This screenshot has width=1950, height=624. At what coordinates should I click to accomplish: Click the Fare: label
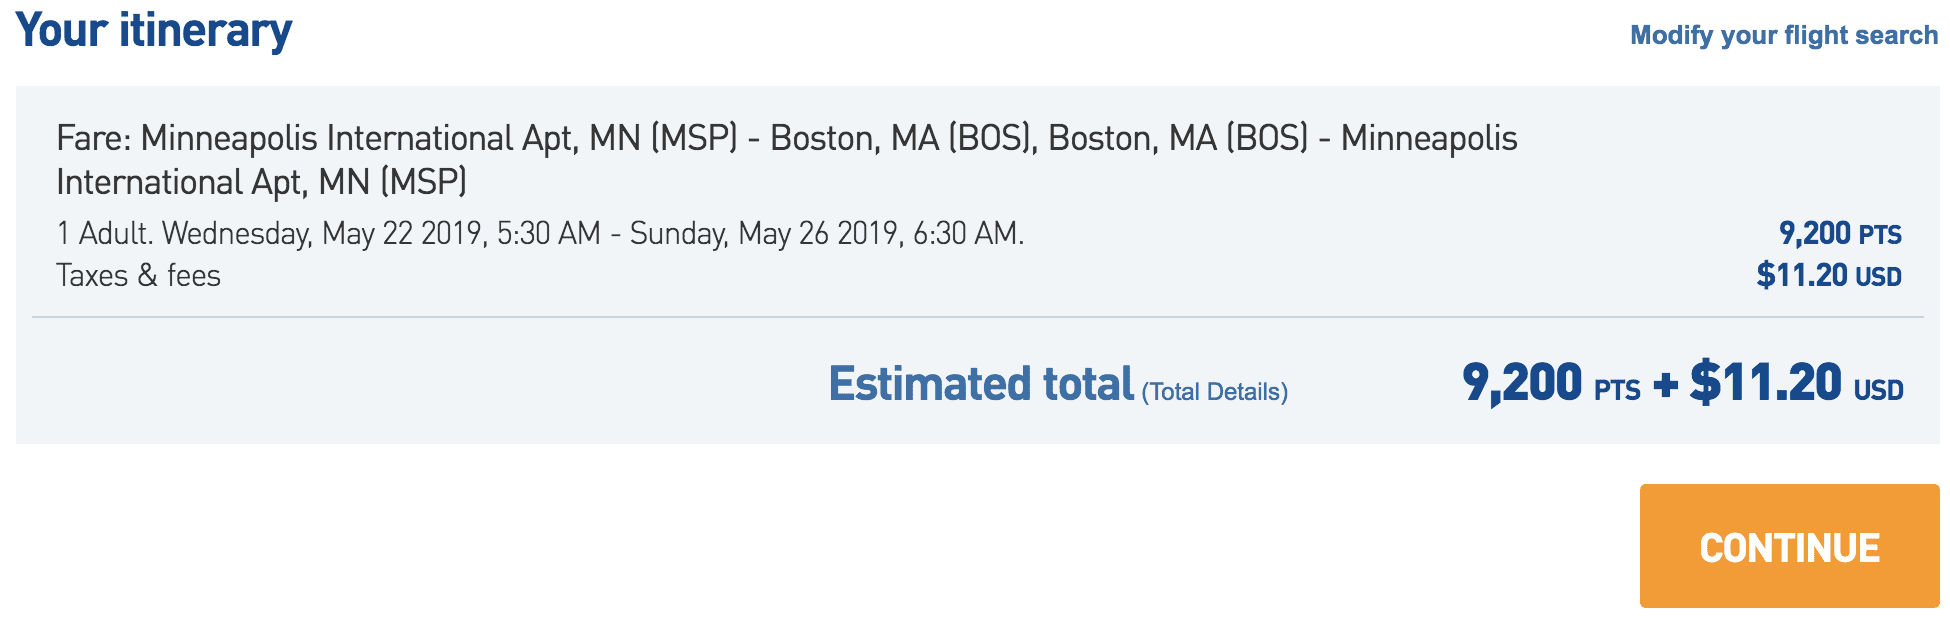pos(94,138)
